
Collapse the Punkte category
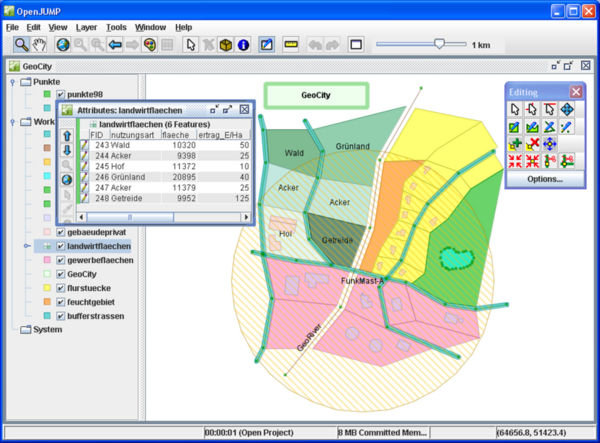[x=13, y=82]
